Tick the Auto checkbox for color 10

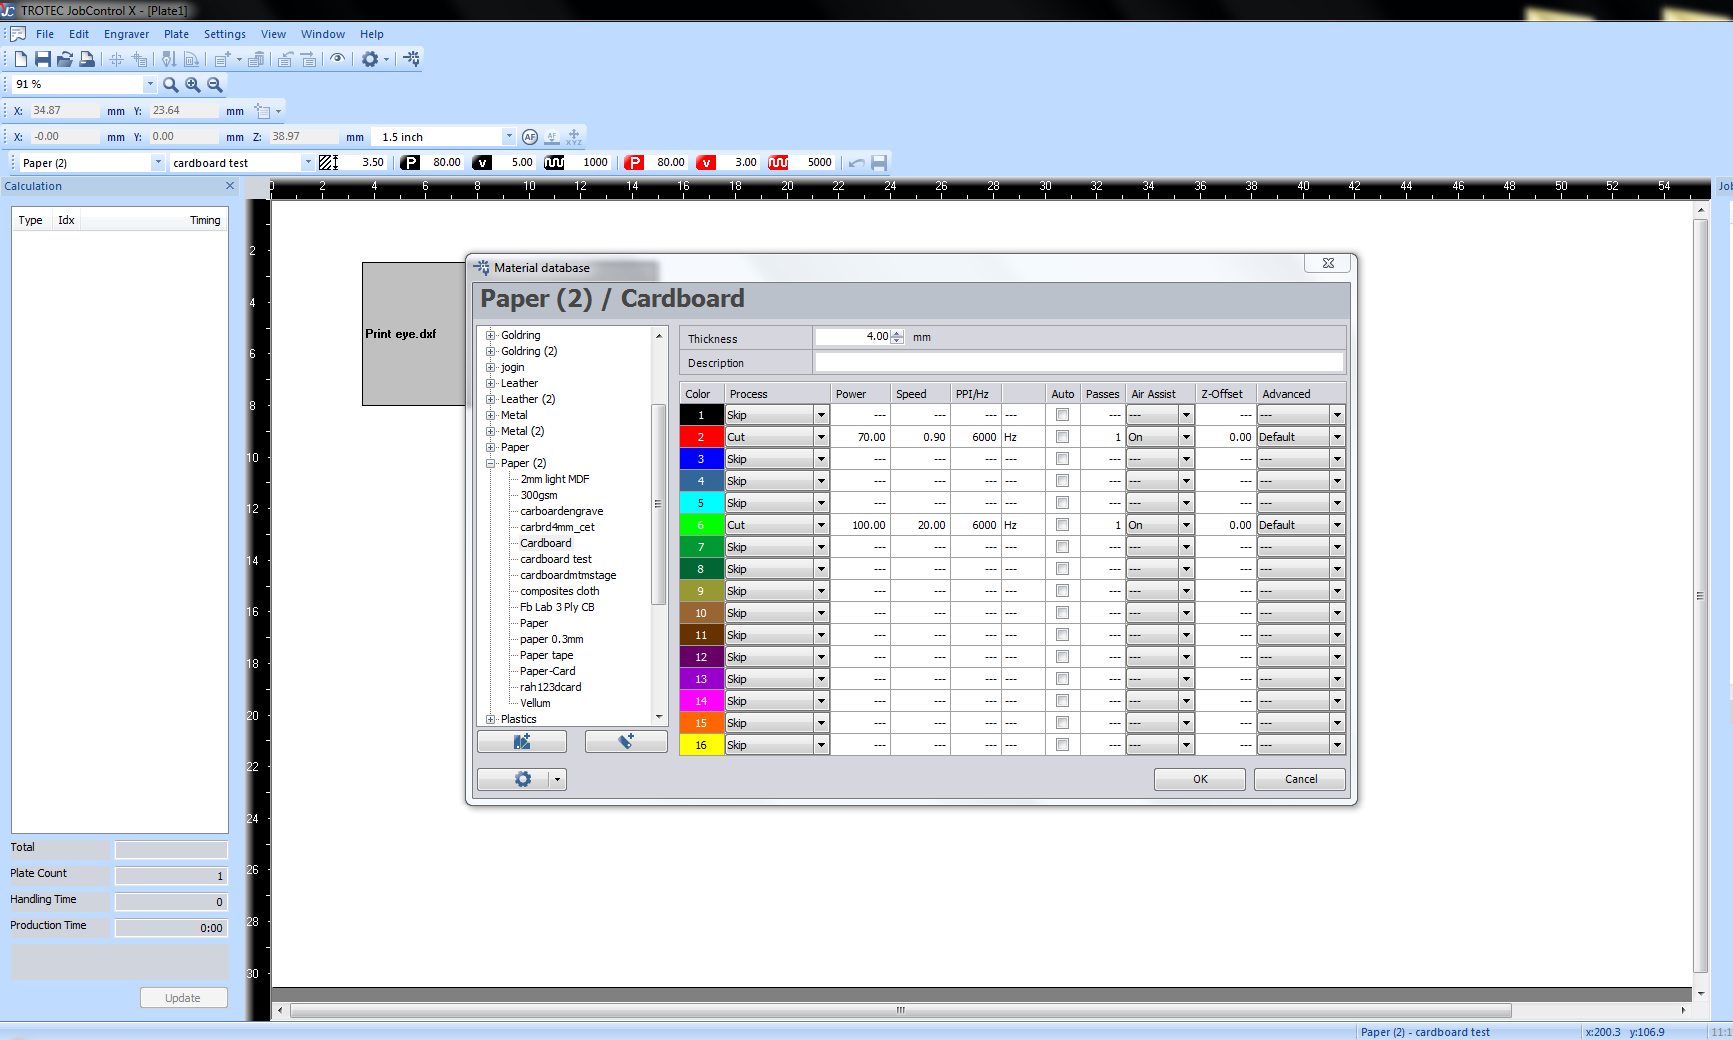coord(1062,613)
